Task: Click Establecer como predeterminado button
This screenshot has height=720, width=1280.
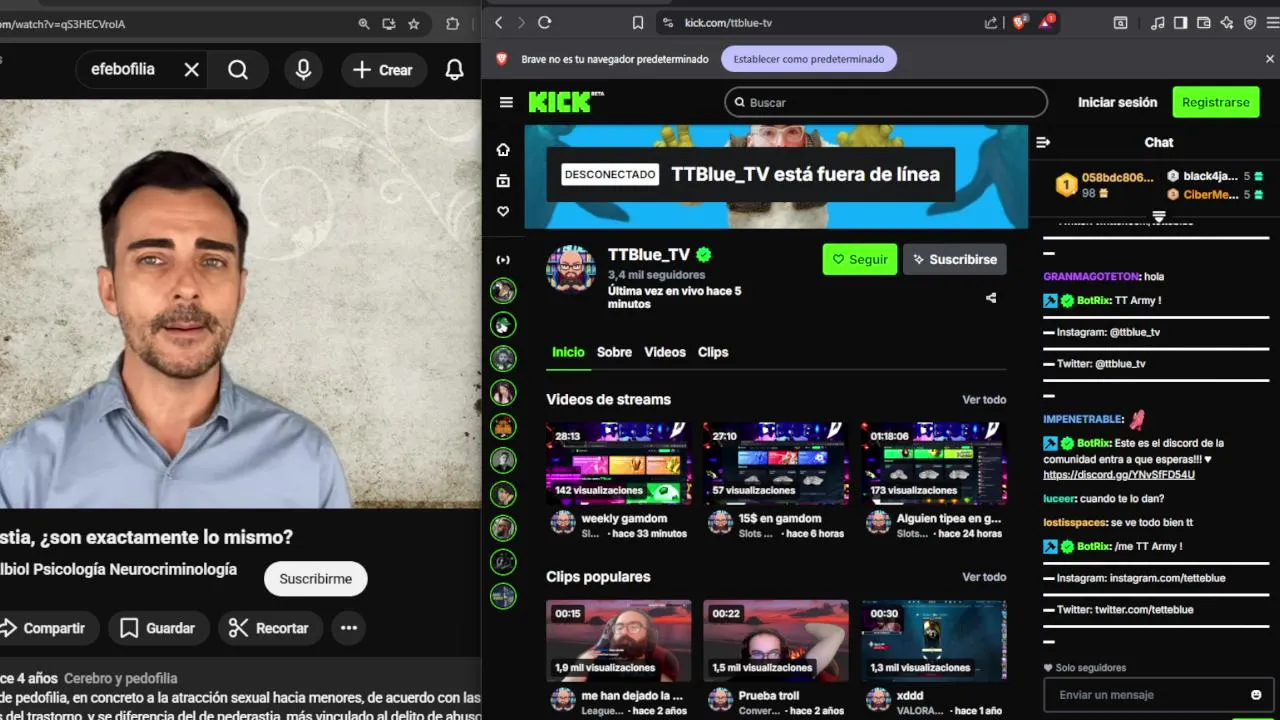Action: (x=808, y=59)
